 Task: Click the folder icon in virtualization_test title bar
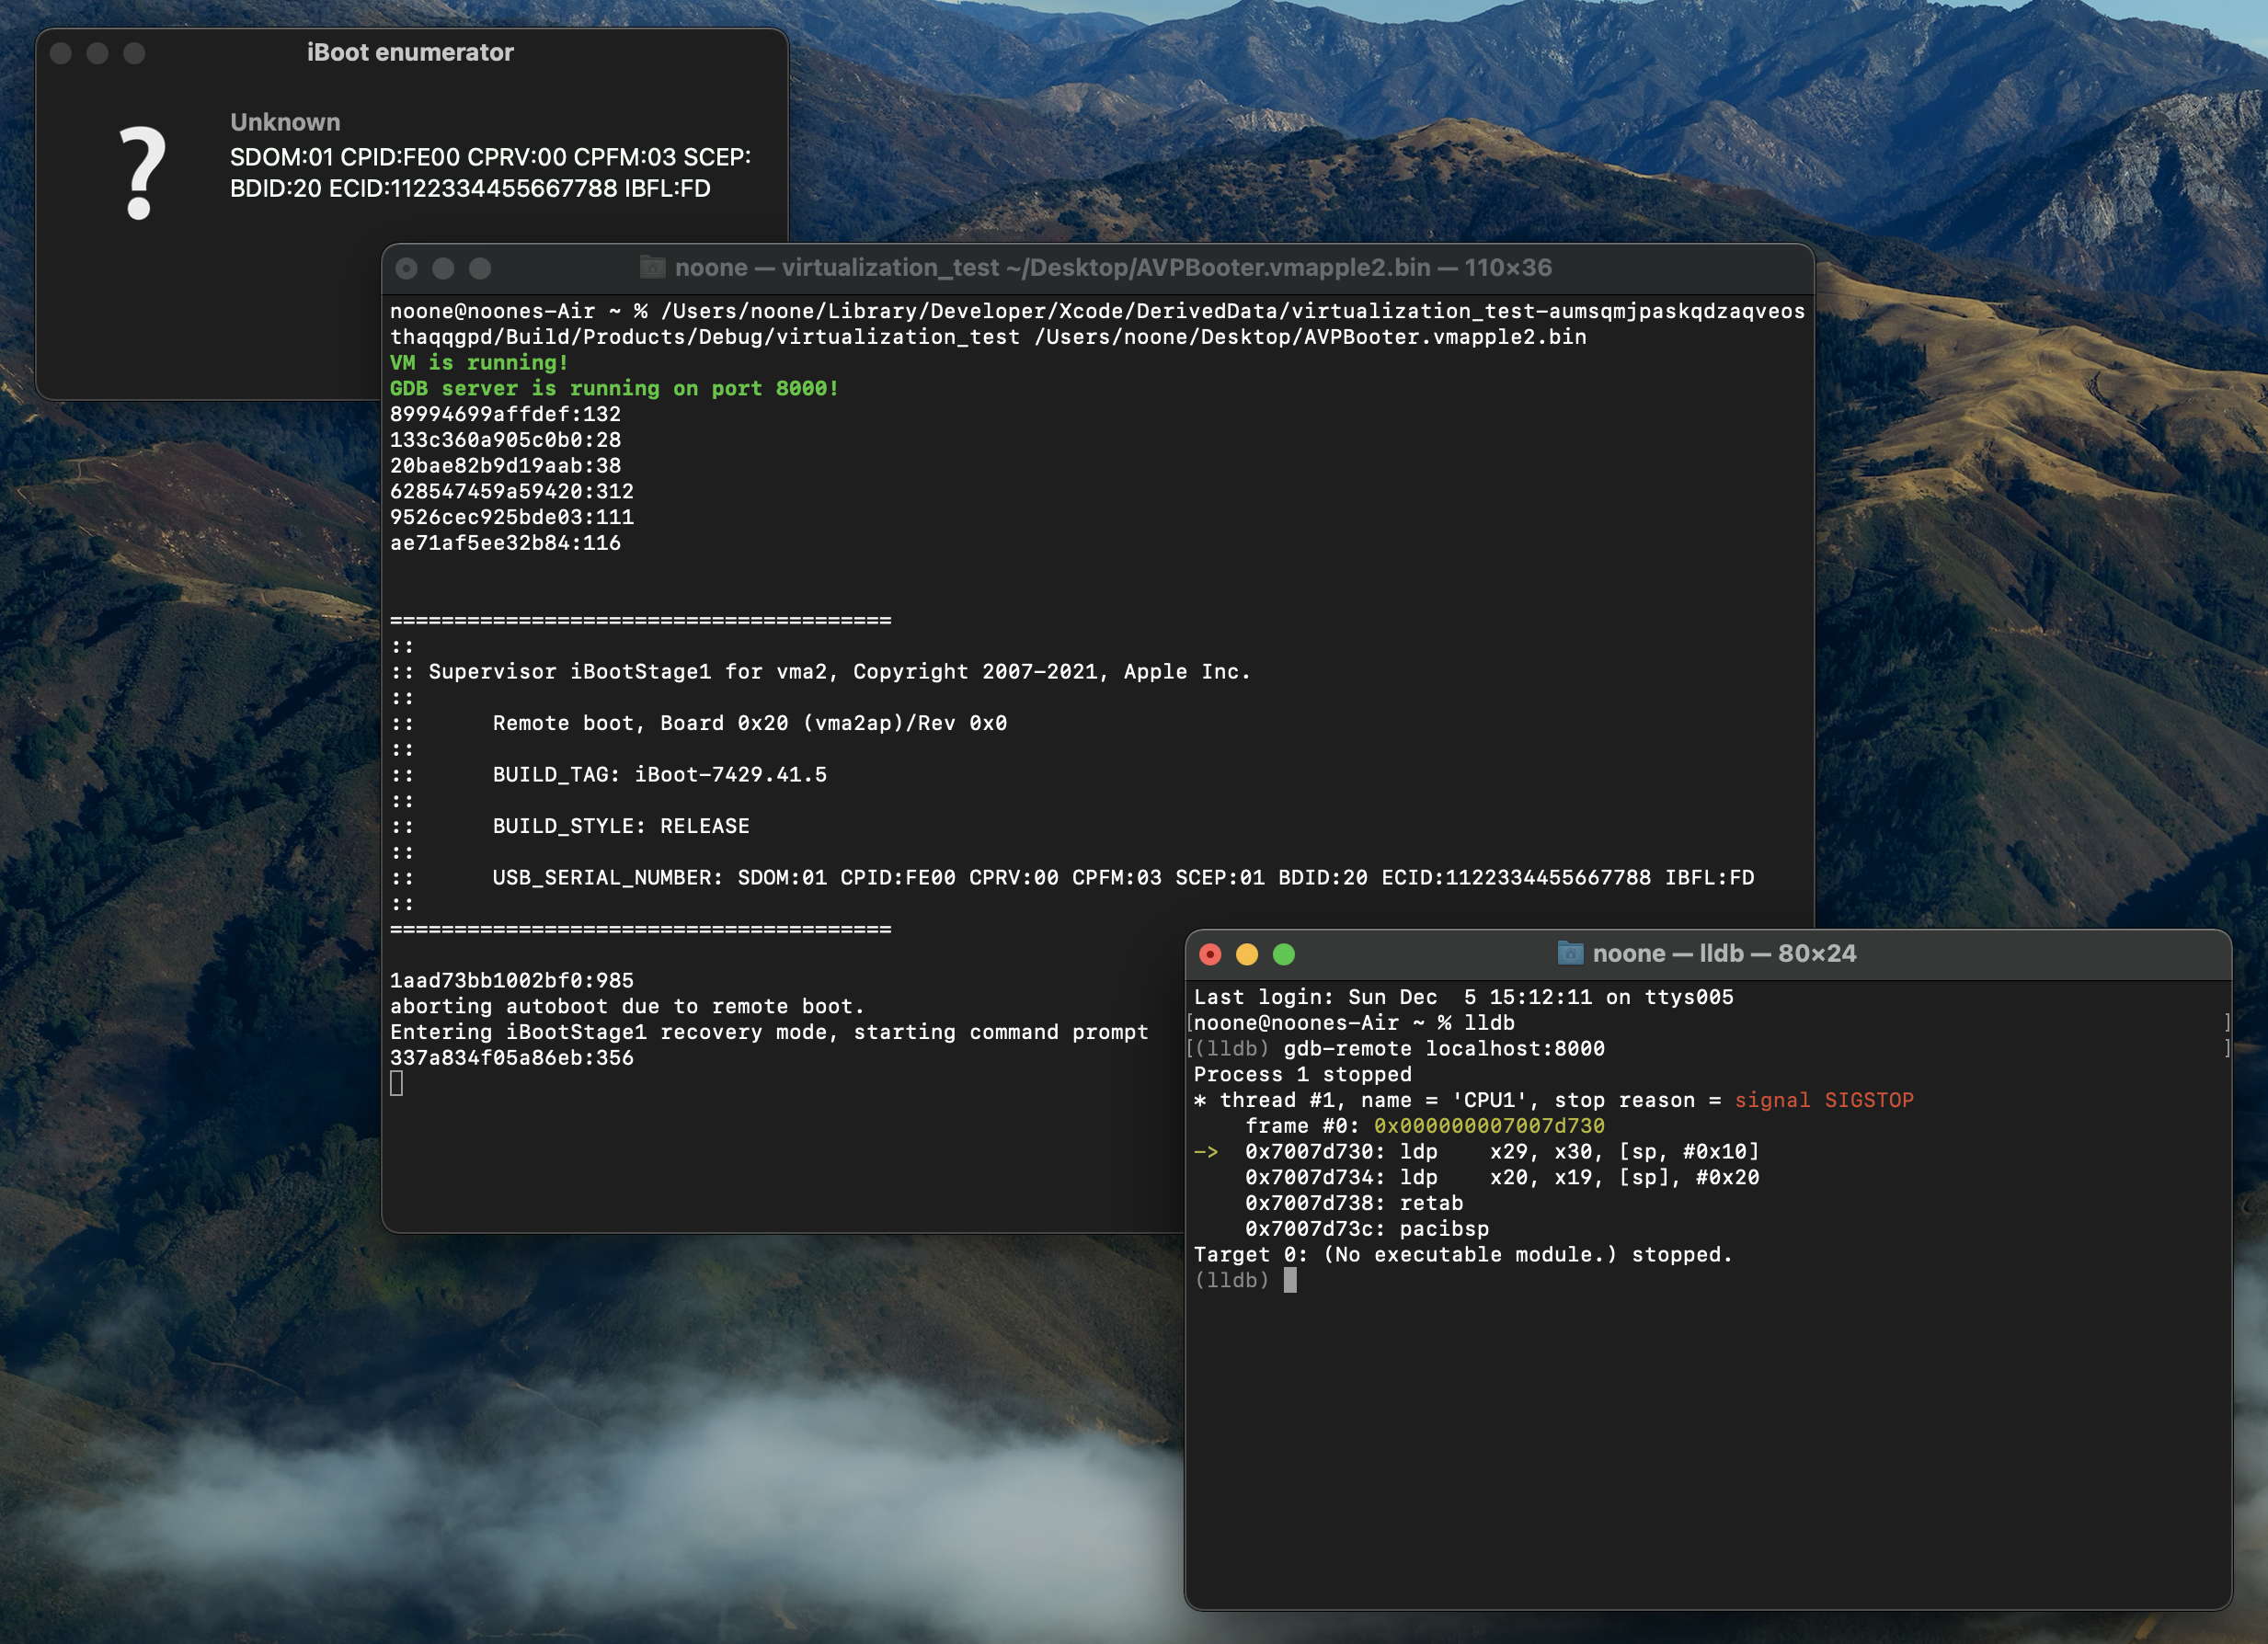click(x=652, y=267)
